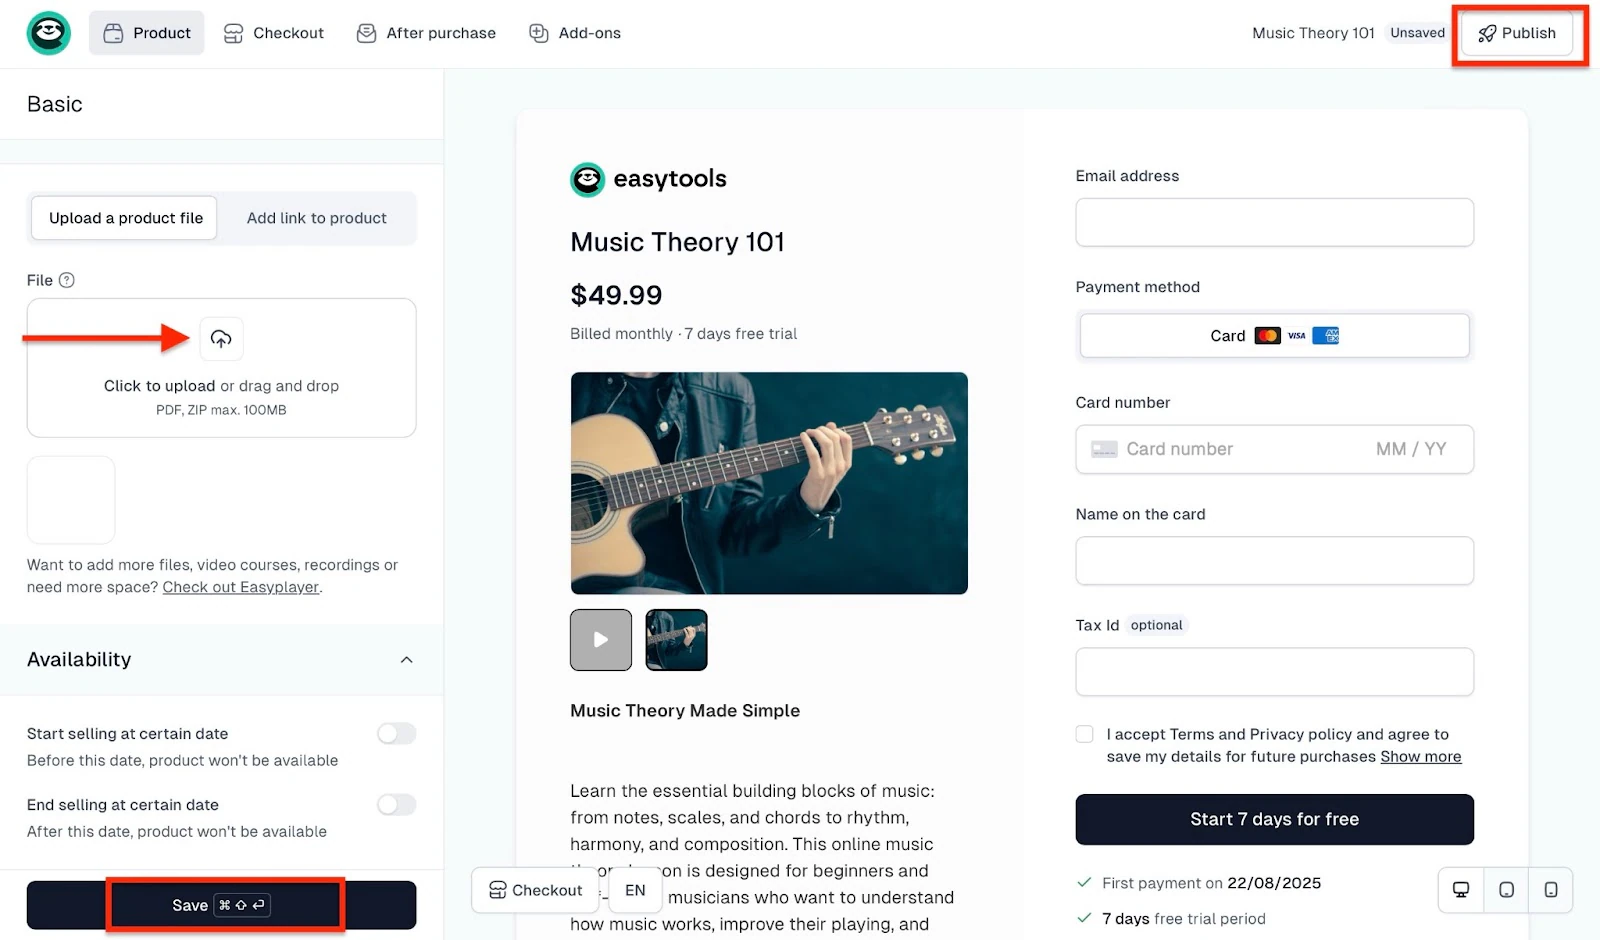Viewport: 1600px width, 940px height.
Task: Play the video thumbnail under the guitar image
Action: 601,640
